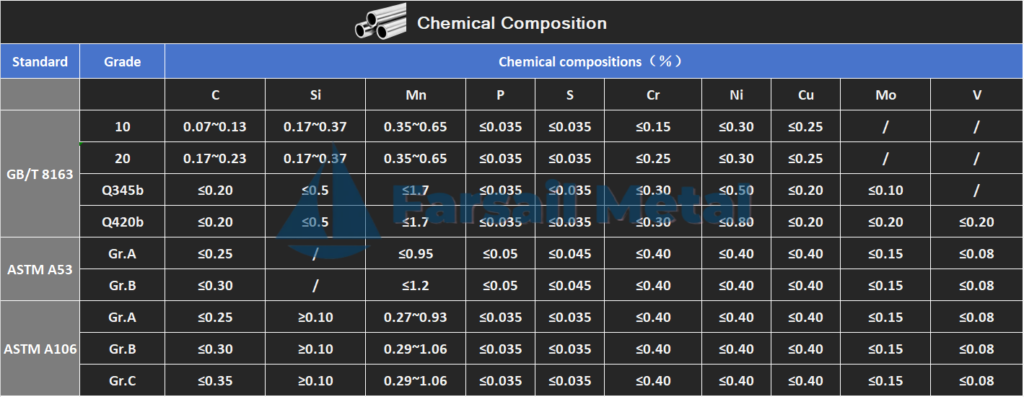This screenshot has width=1024, height=397.
Task: Select the 0.27~0.93 Mn value cell
Action: (416, 317)
